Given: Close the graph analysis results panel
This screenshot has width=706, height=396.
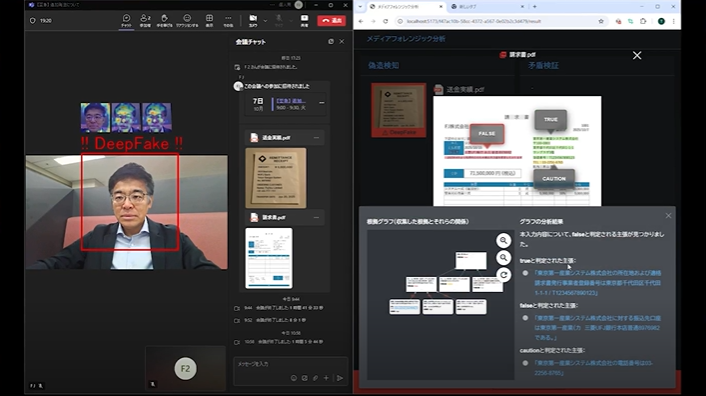Looking at the screenshot, I should click(x=668, y=216).
